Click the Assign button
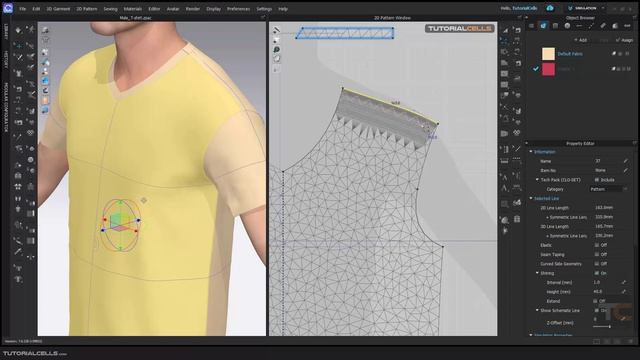 coord(625,40)
